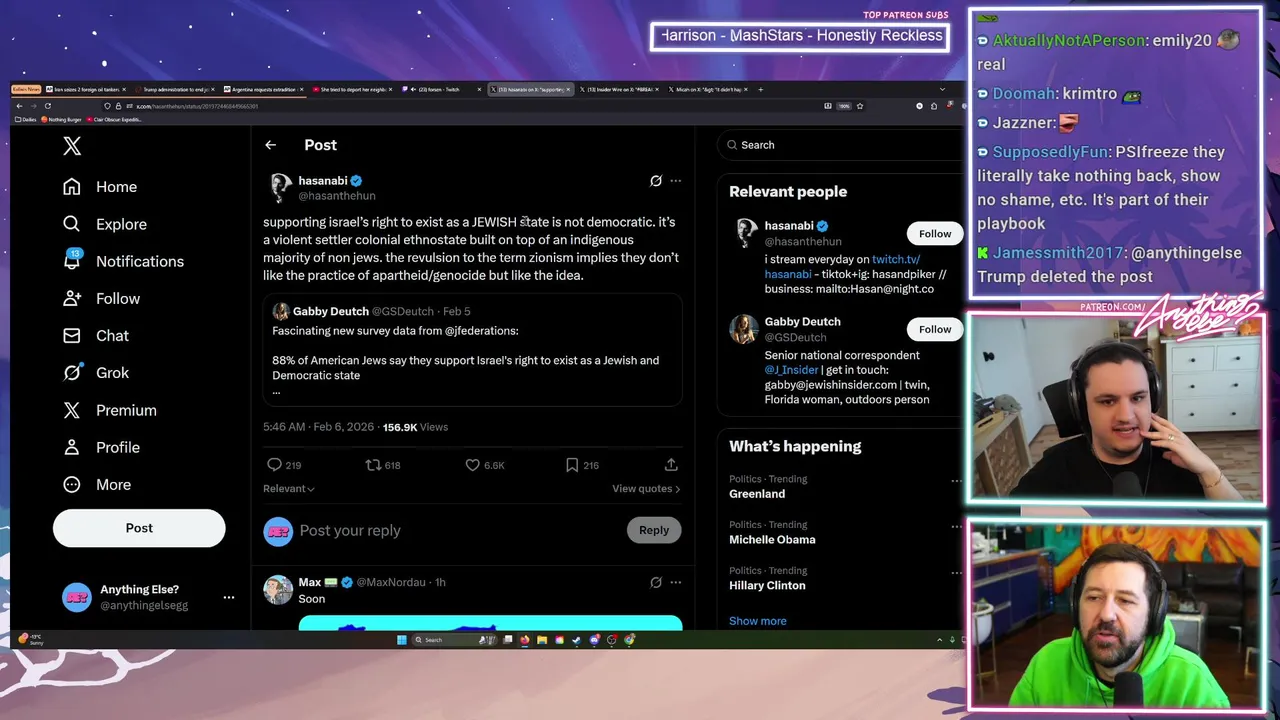
Task: Click the back arrow next to Post
Action: pyautogui.click(x=270, y=145)
